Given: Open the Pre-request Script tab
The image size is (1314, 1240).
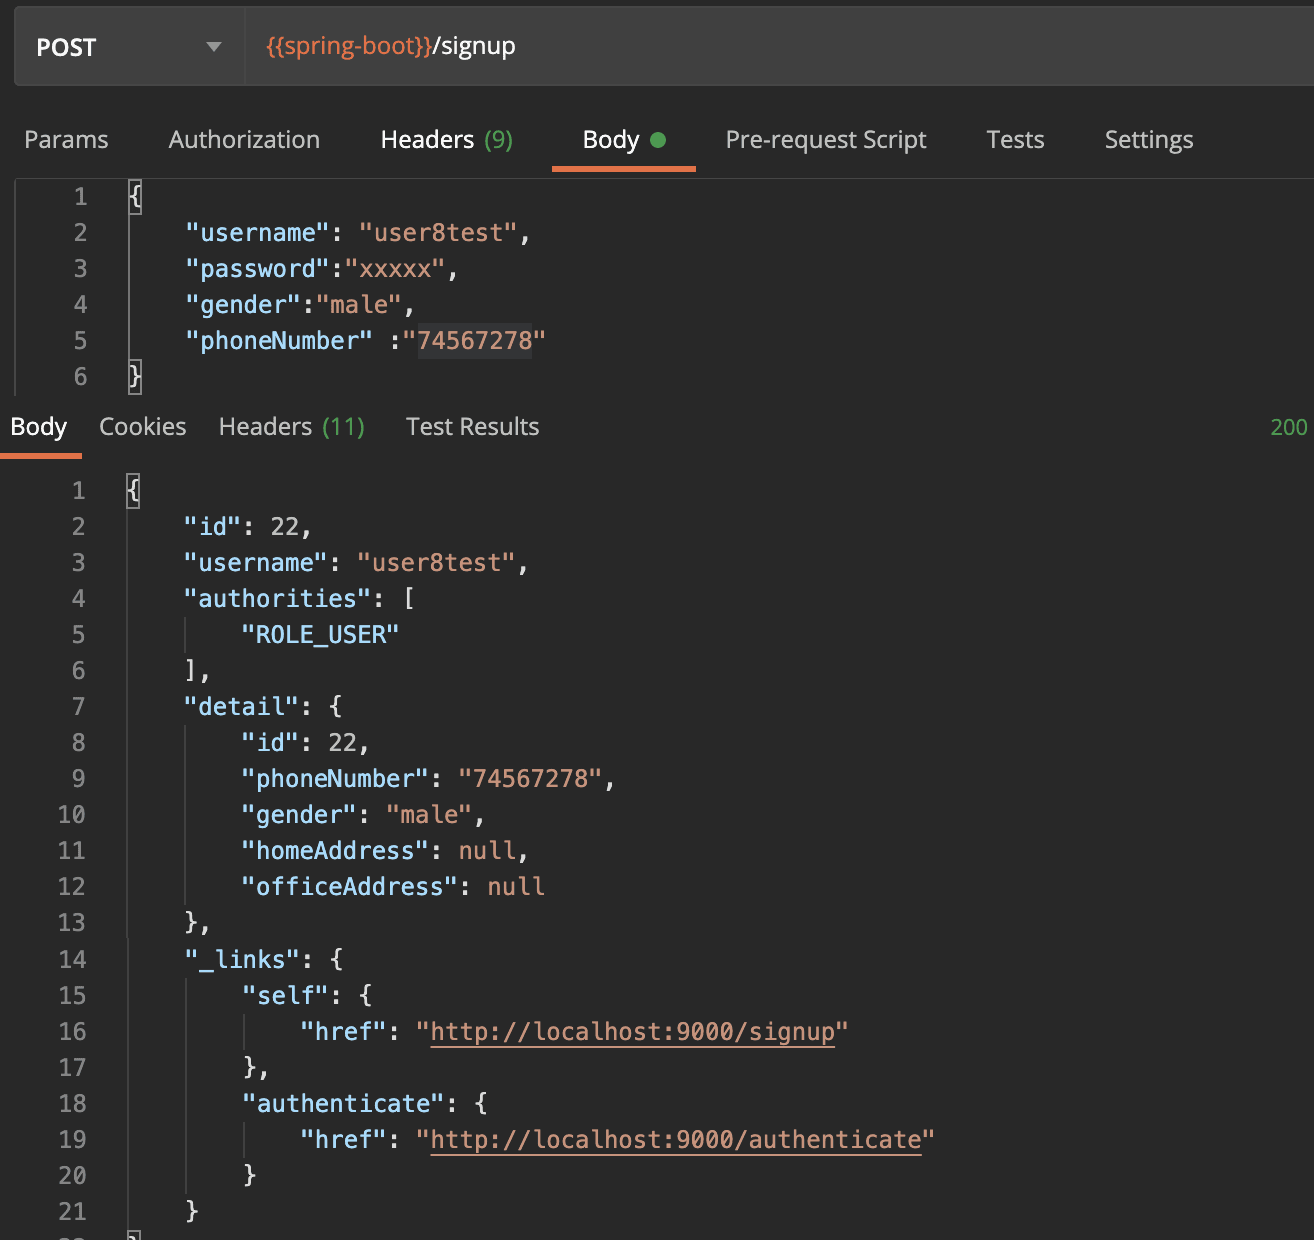Looking at the screenshot, I should 826,140.
